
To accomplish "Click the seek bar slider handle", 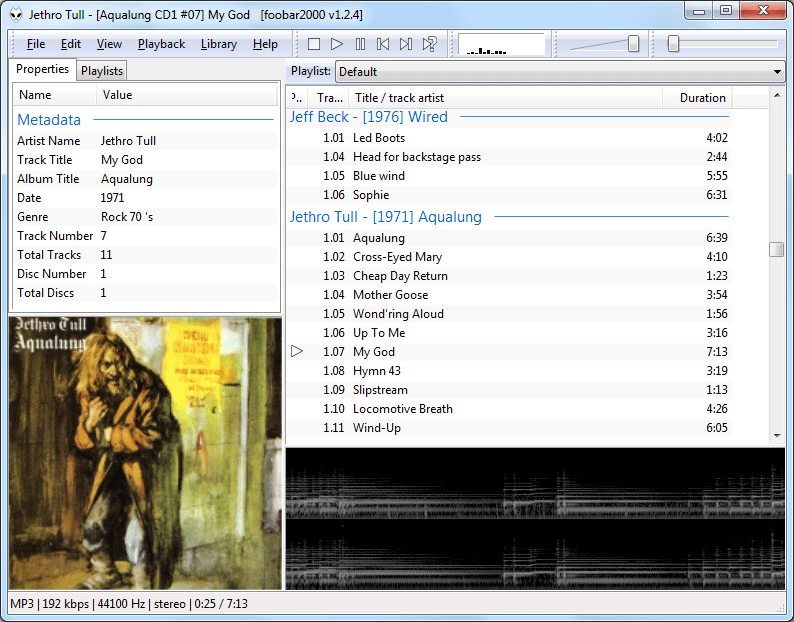I will (x=673, y=44).
